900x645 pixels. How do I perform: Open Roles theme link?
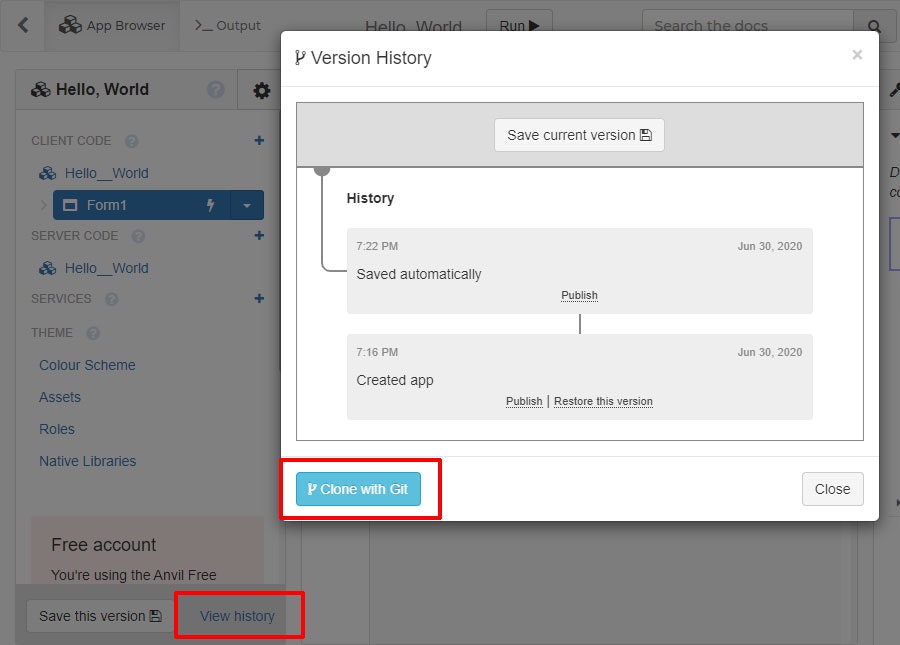click(x=57, y=429)
